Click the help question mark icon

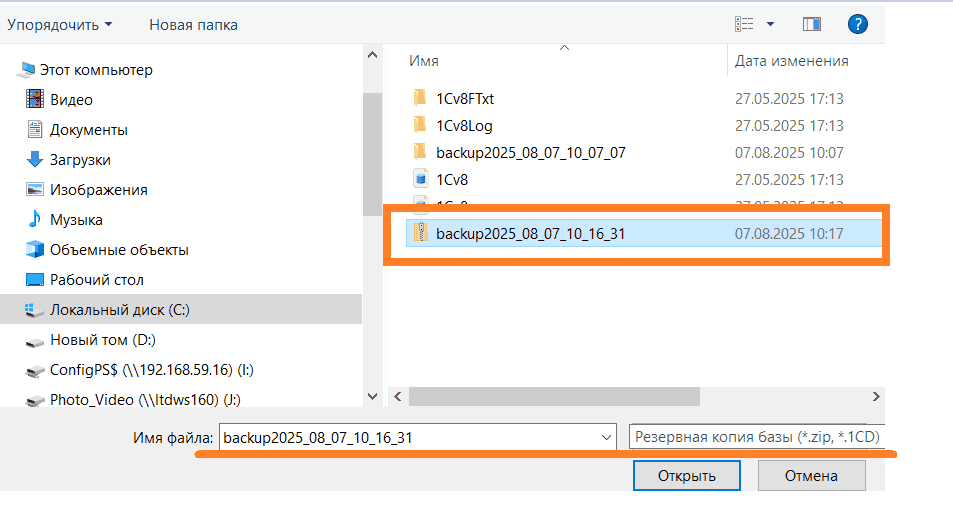[857, 24]
